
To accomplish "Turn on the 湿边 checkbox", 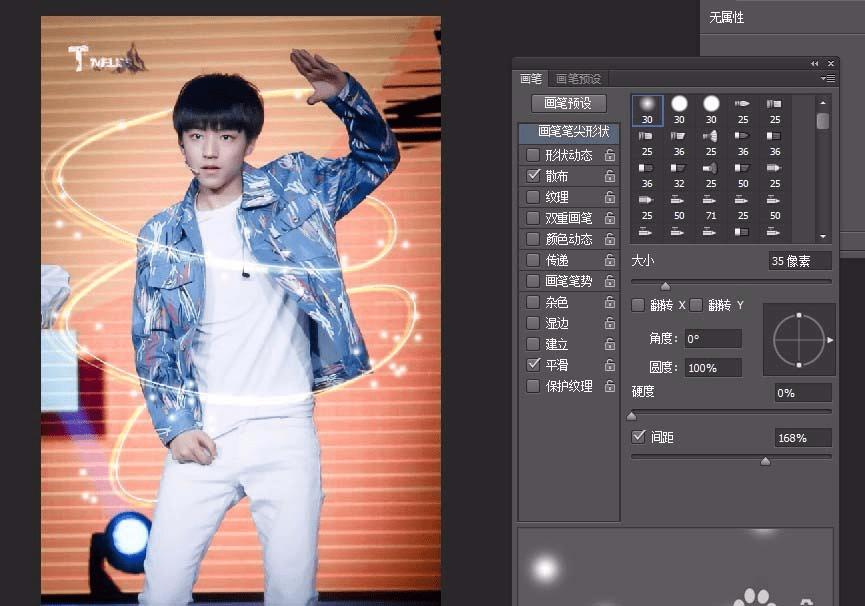I will [x=533, y=323].
